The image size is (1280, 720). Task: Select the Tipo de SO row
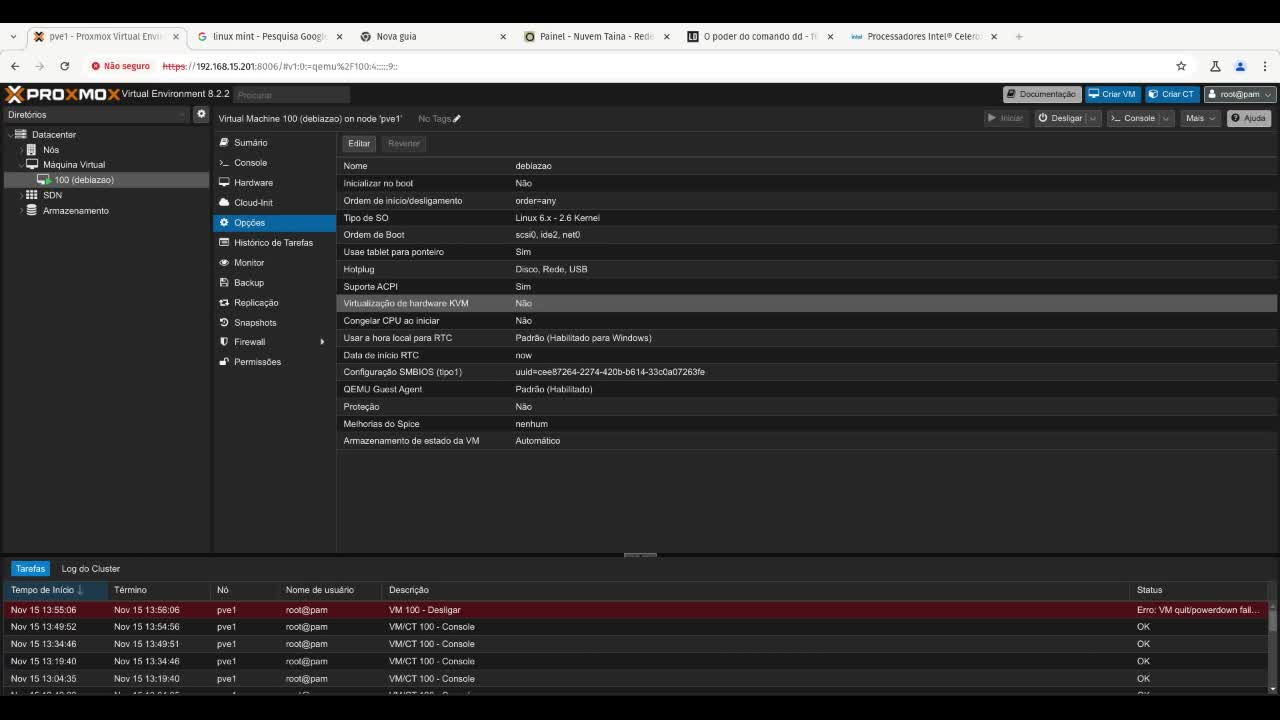point(806,218)
